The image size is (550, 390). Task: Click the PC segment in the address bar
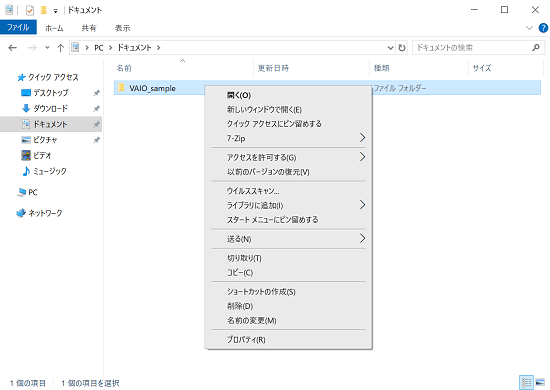click(x=99, y=48)
